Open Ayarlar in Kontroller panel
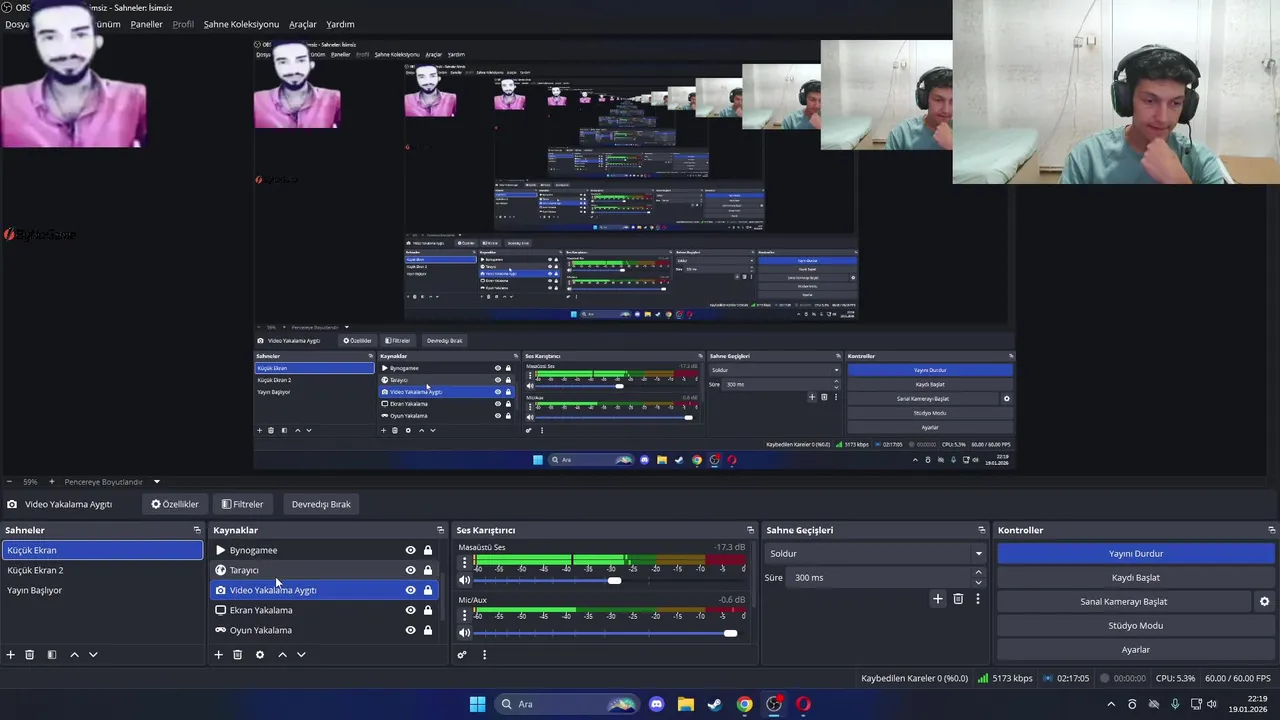This screenshot has height=720, width=1280. 1136,649
